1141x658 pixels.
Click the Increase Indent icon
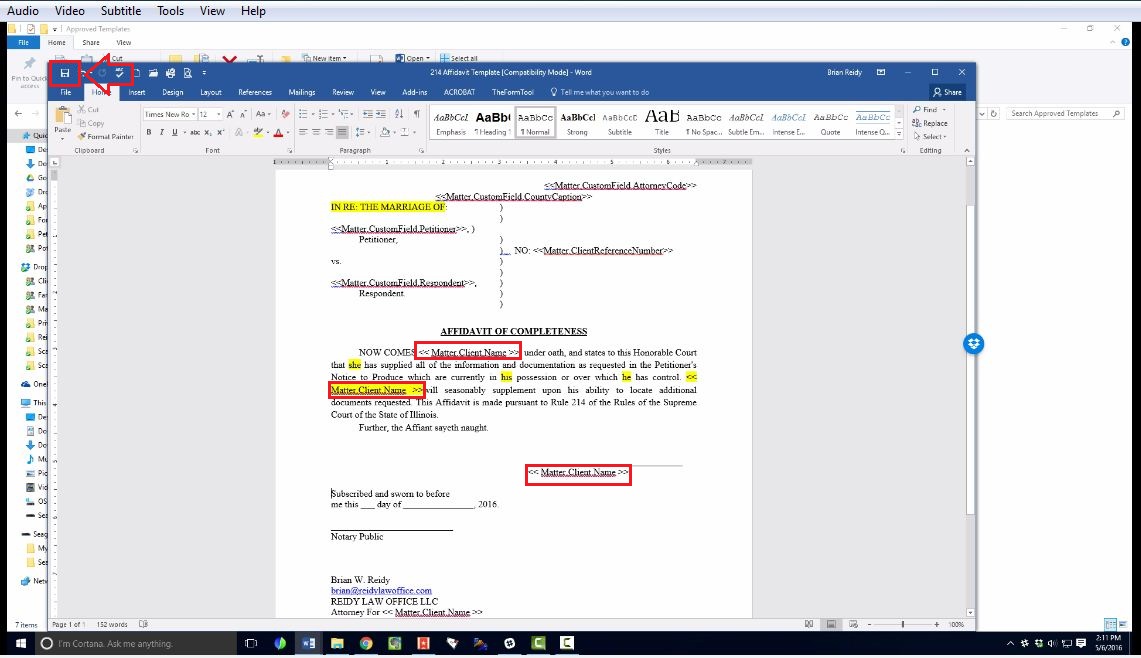coord(381,114)
